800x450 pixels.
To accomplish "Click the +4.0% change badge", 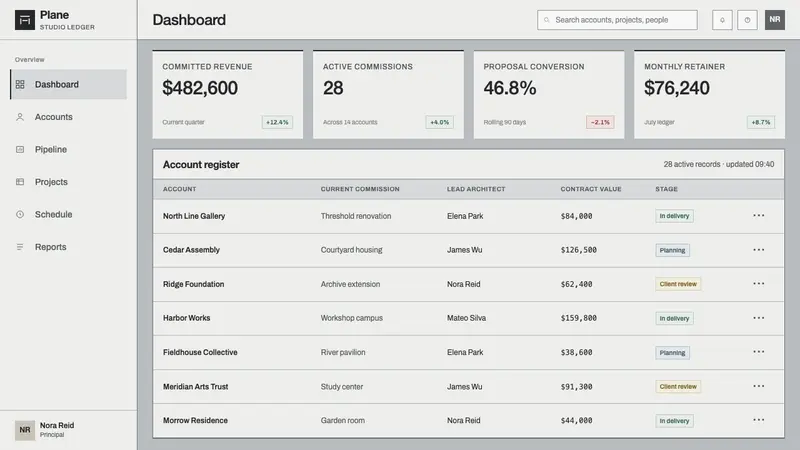I will click(439, 122).
